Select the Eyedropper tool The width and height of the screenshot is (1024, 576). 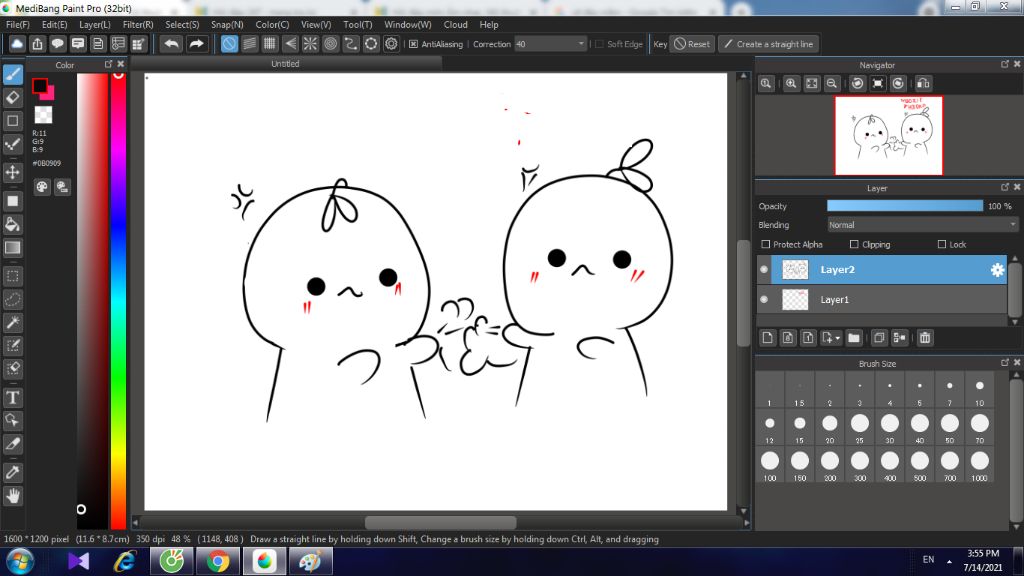(x=12, y=473)
